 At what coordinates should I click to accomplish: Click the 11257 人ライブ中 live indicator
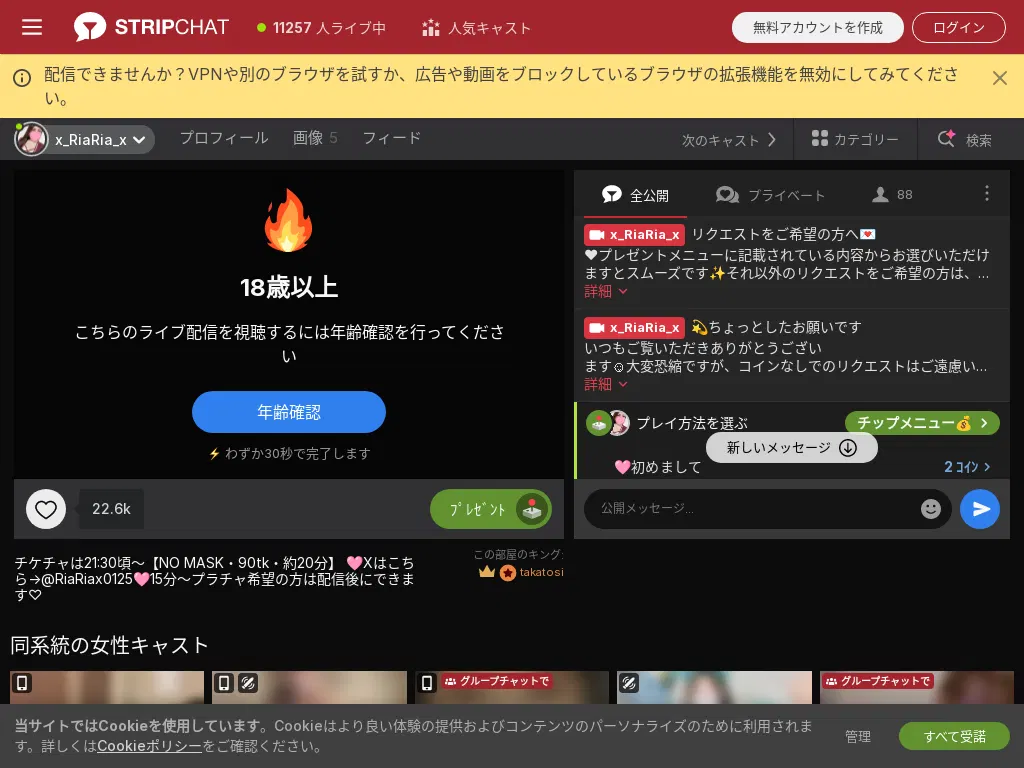tap(321, 28)
